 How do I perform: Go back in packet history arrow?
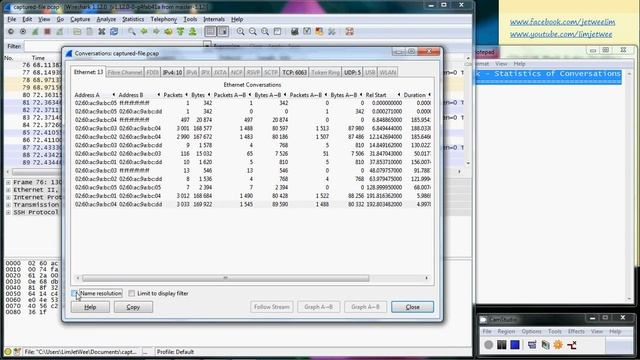tap(144, 31)
